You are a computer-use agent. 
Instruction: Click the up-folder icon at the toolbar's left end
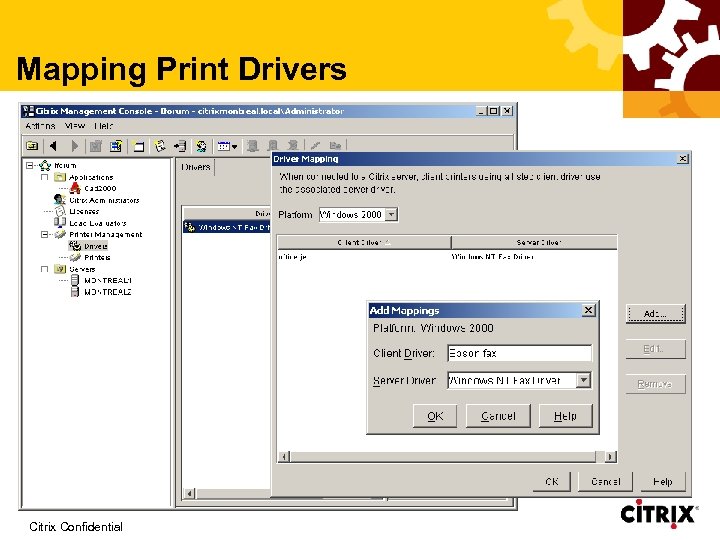[x=32, y=146]
